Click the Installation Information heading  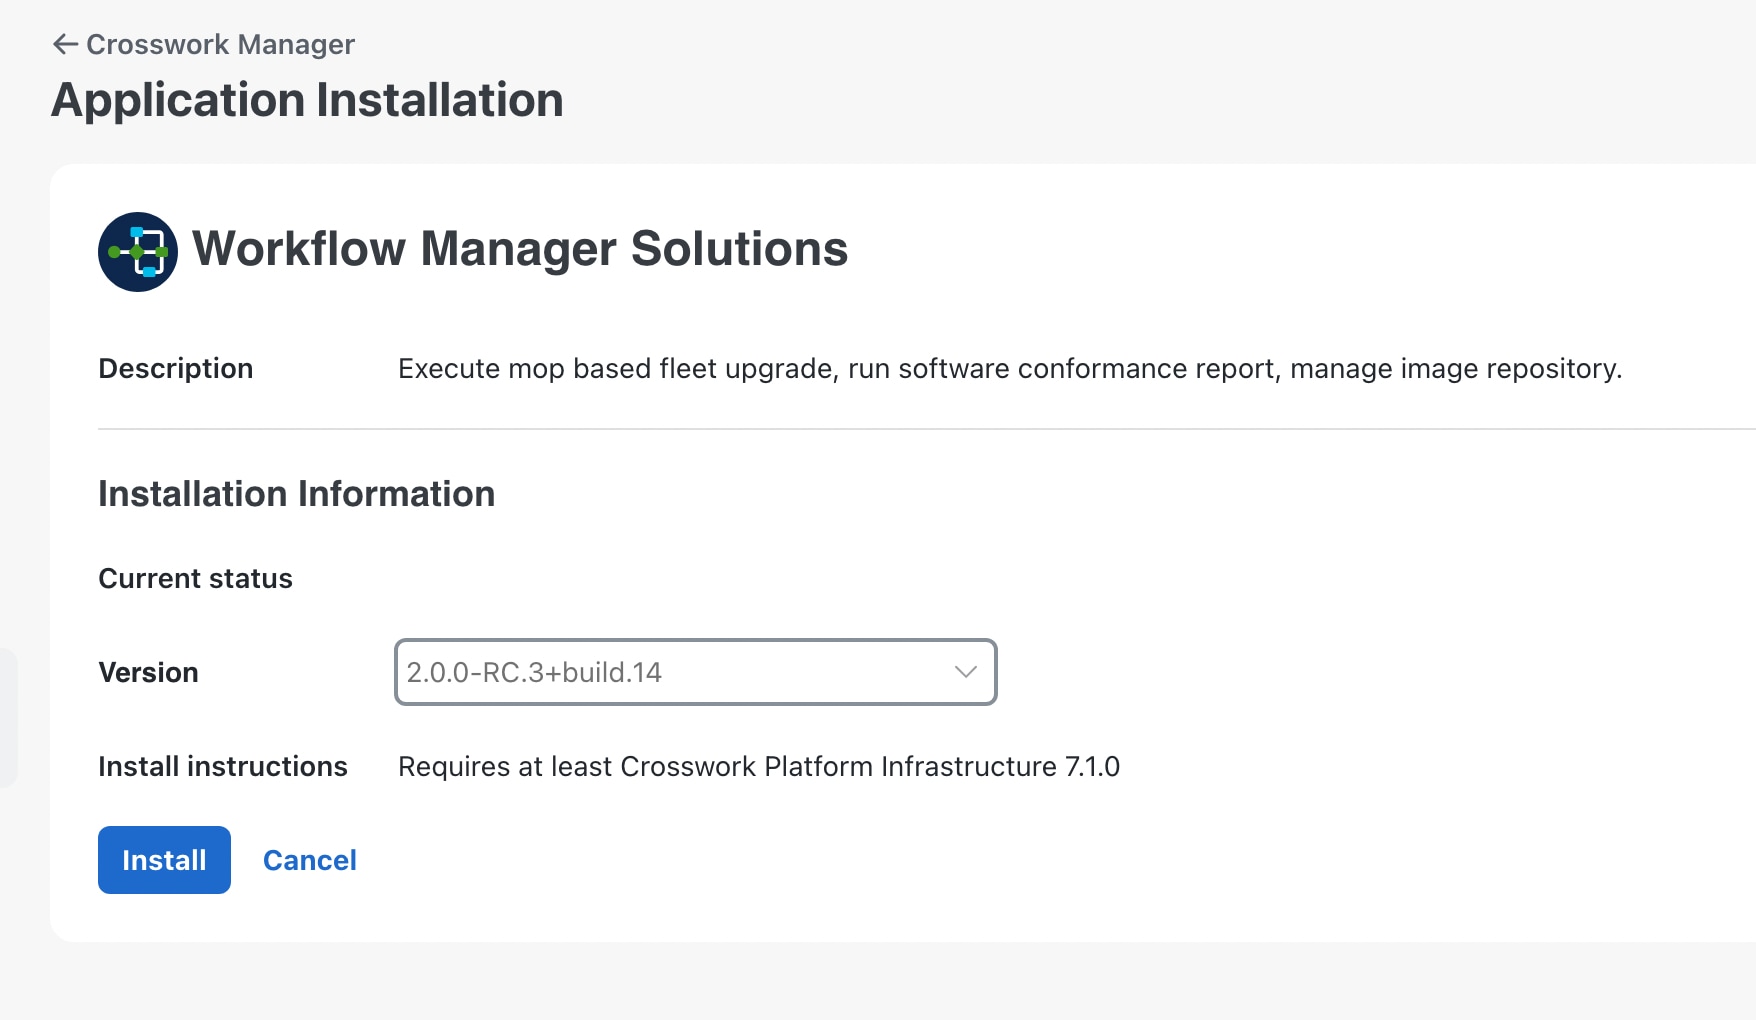[x=297, y=494]
